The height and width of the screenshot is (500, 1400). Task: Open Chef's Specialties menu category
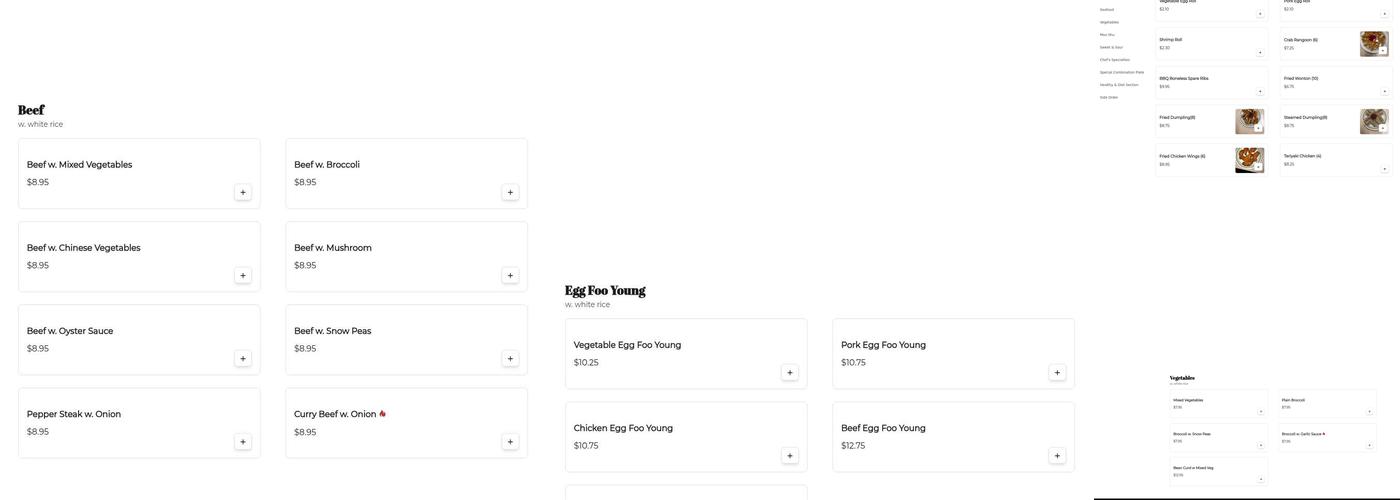1115,60
